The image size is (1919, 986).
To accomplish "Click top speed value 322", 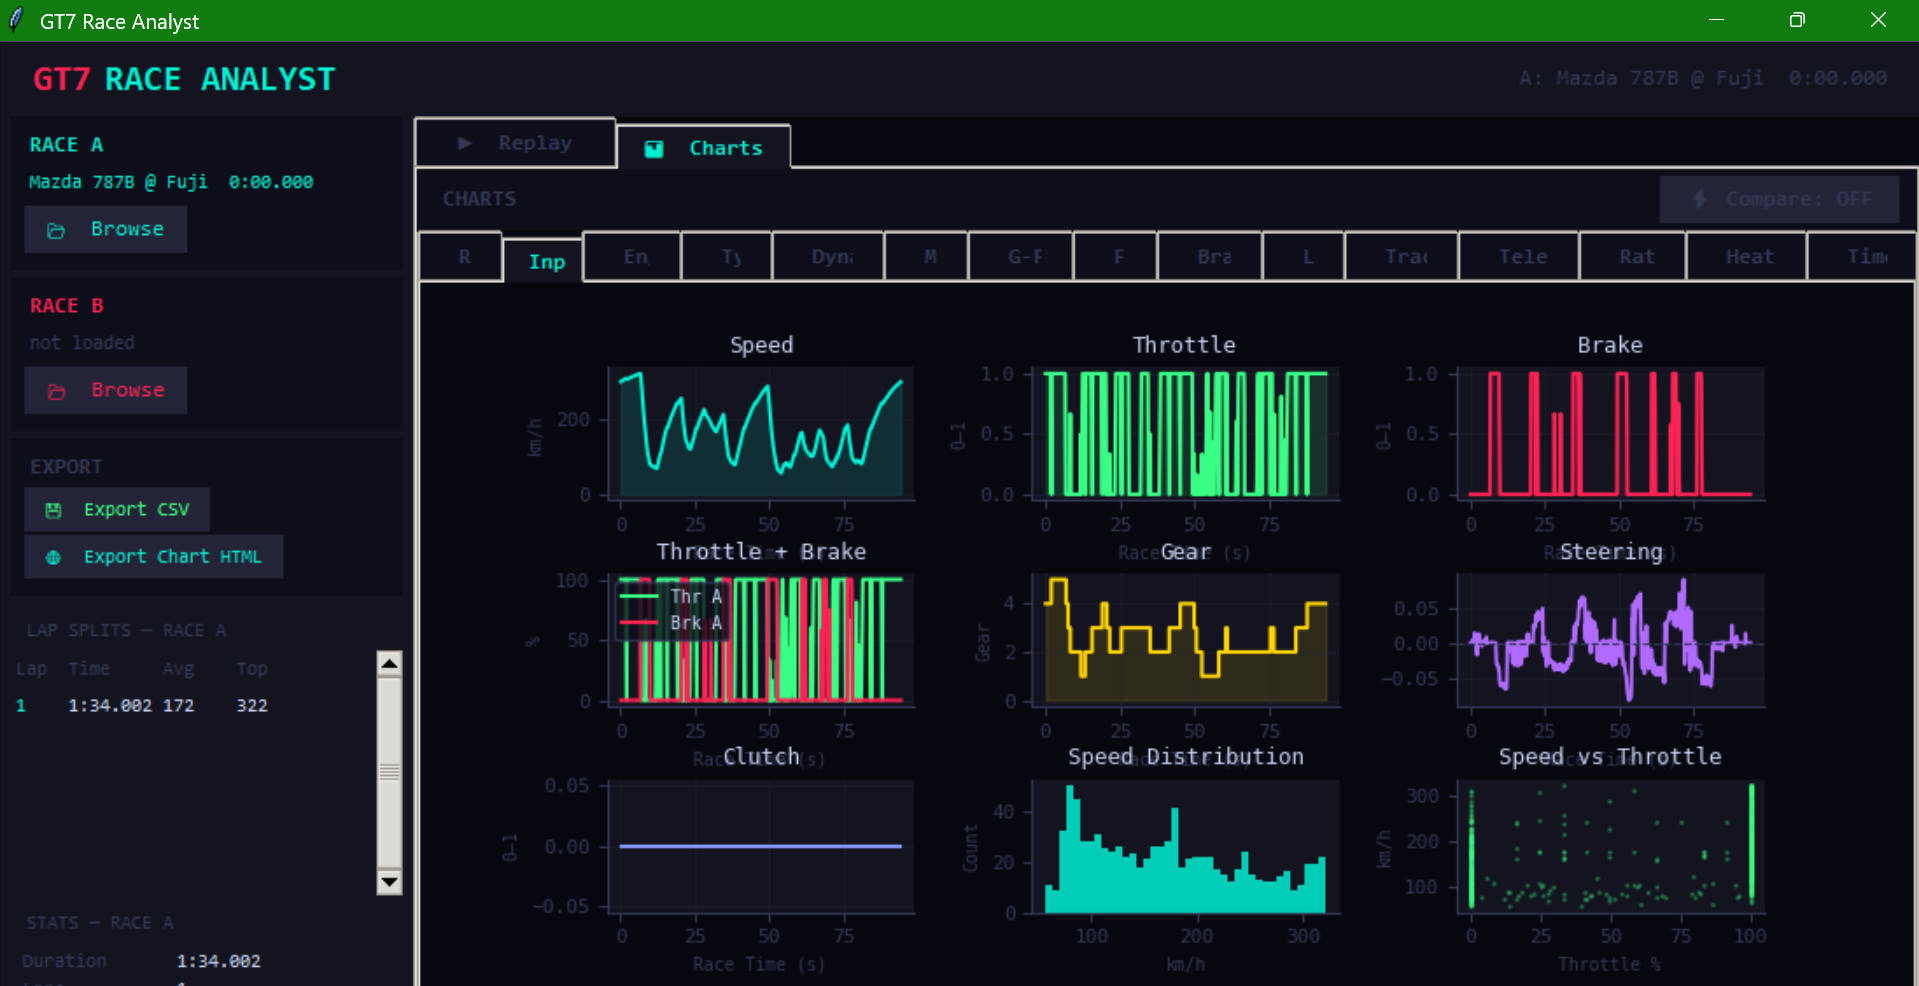I will [x=252, y=706].
